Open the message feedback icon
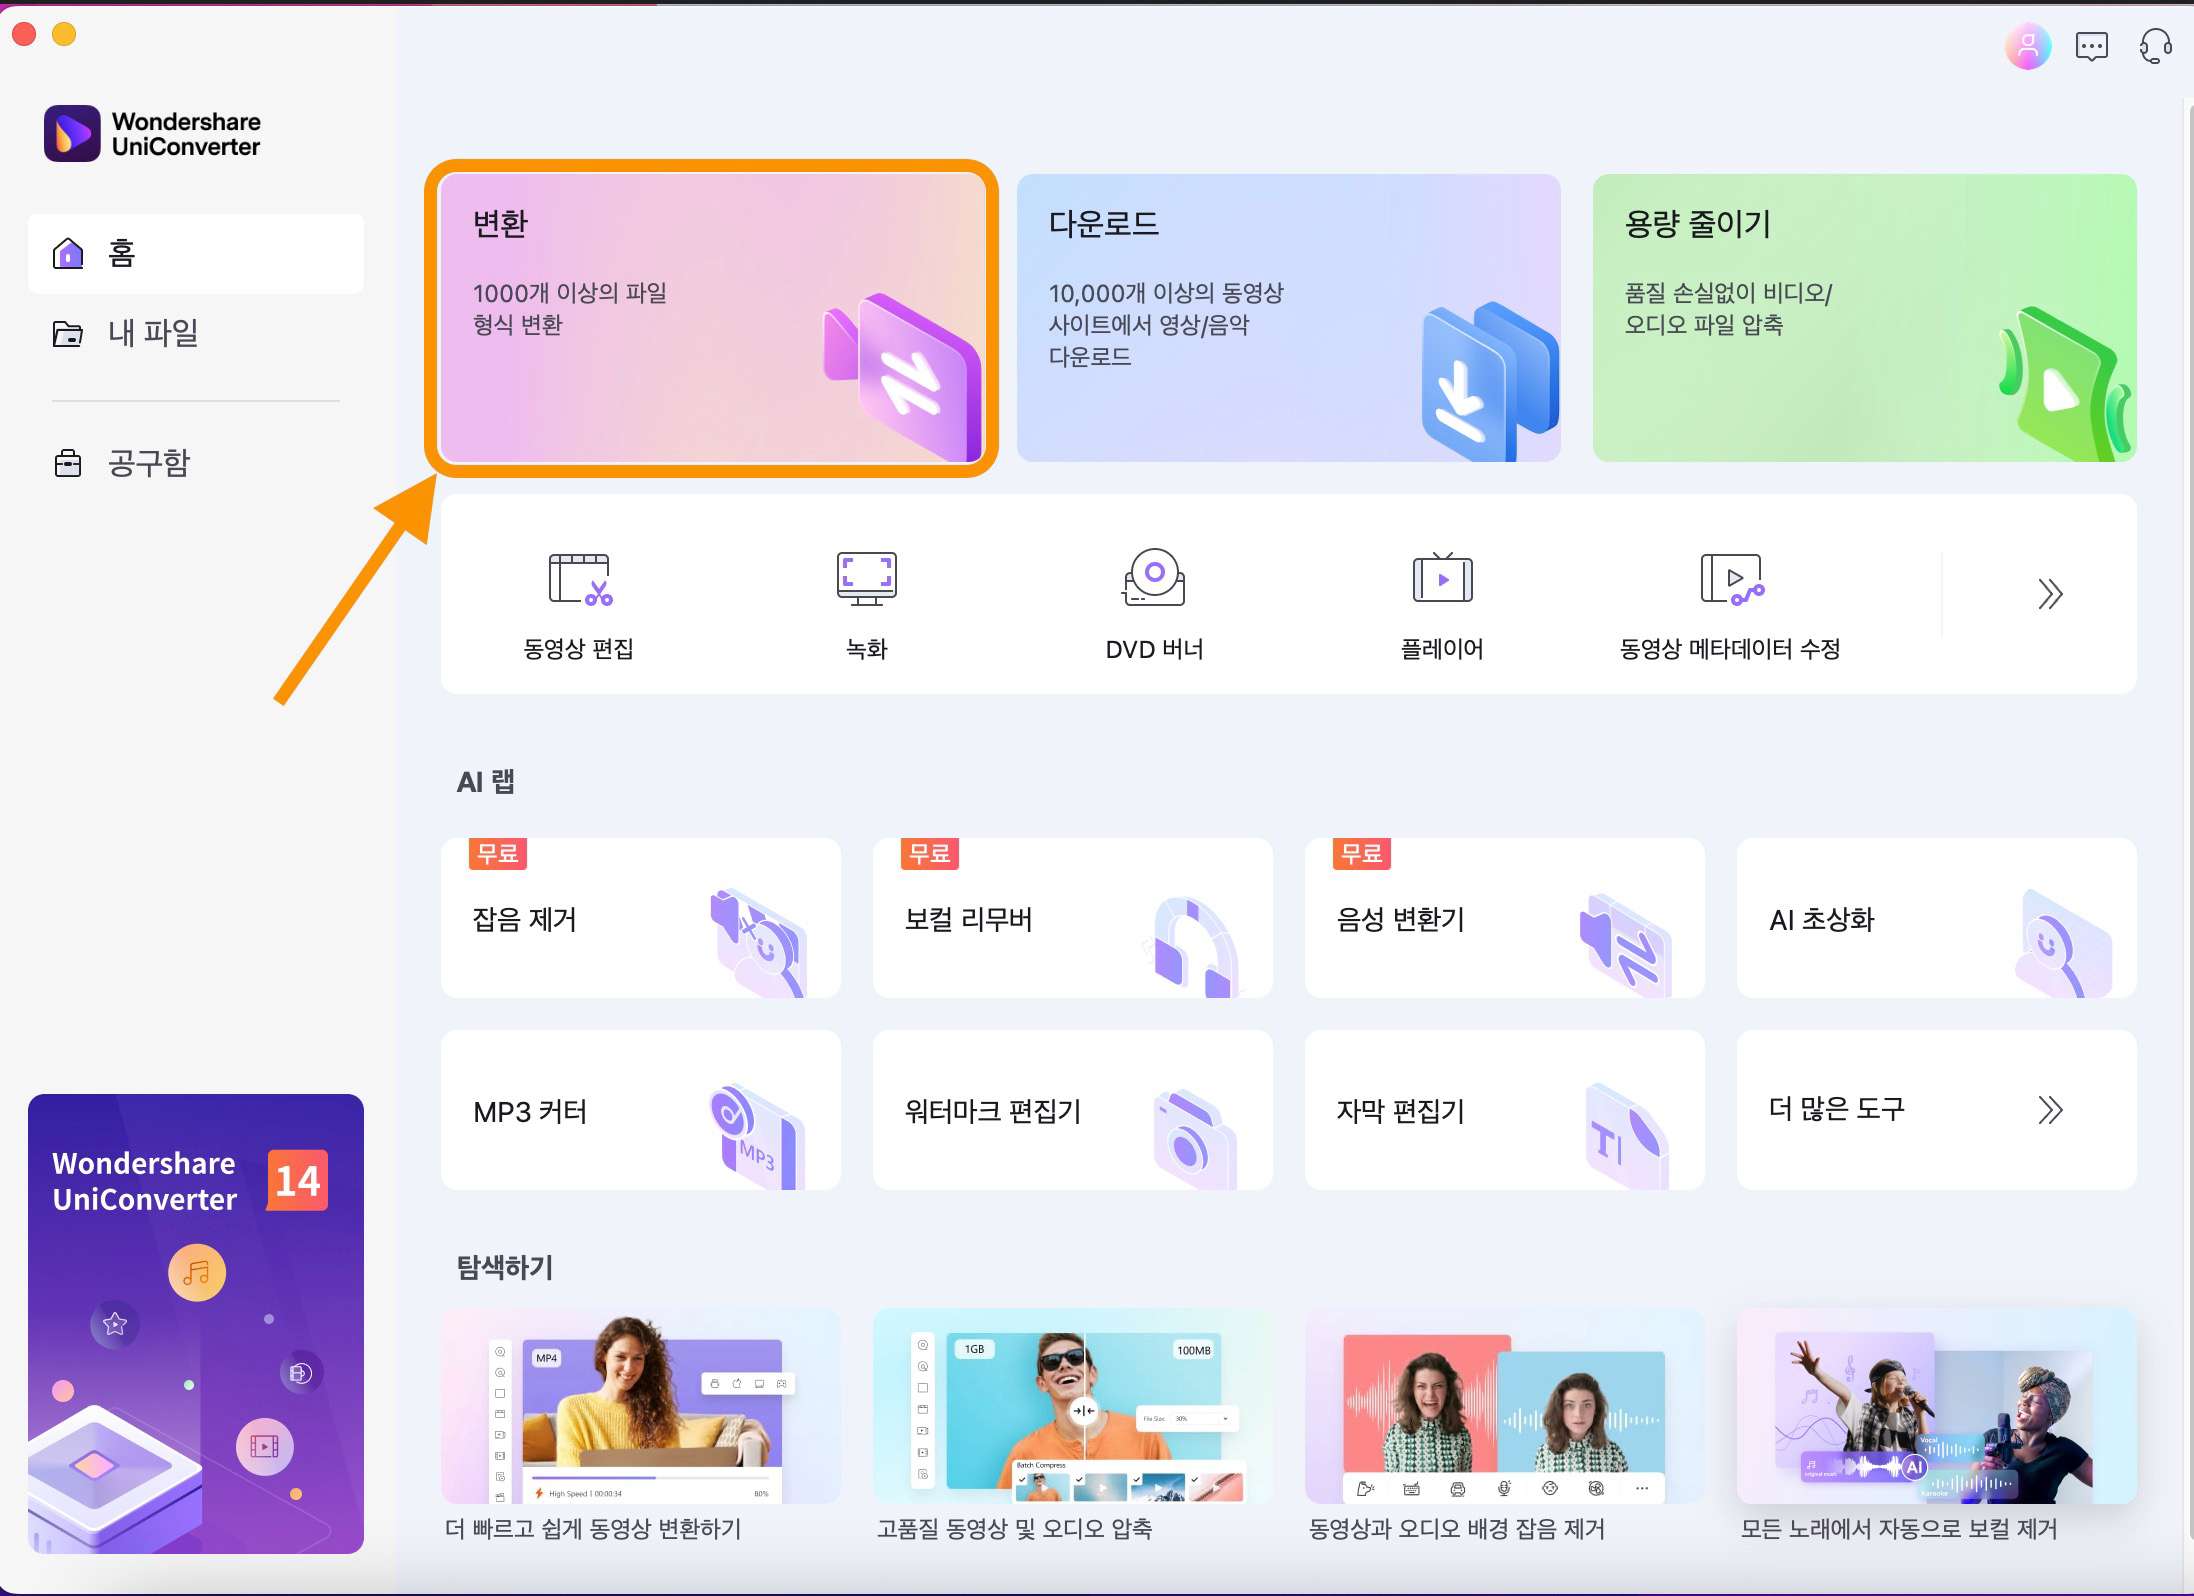 pos(2091,46)
